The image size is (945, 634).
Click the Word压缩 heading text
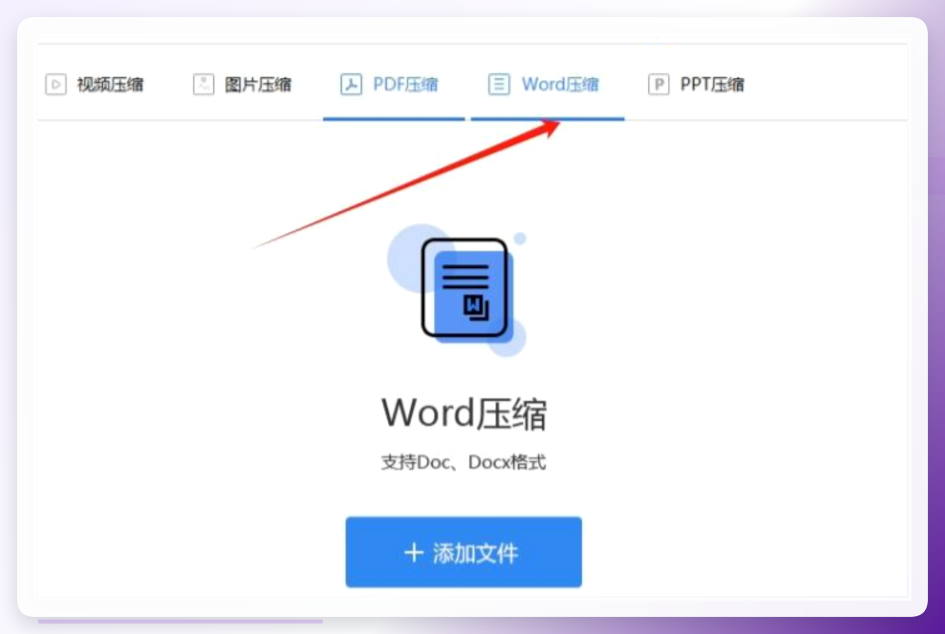[x=464, y=413]
